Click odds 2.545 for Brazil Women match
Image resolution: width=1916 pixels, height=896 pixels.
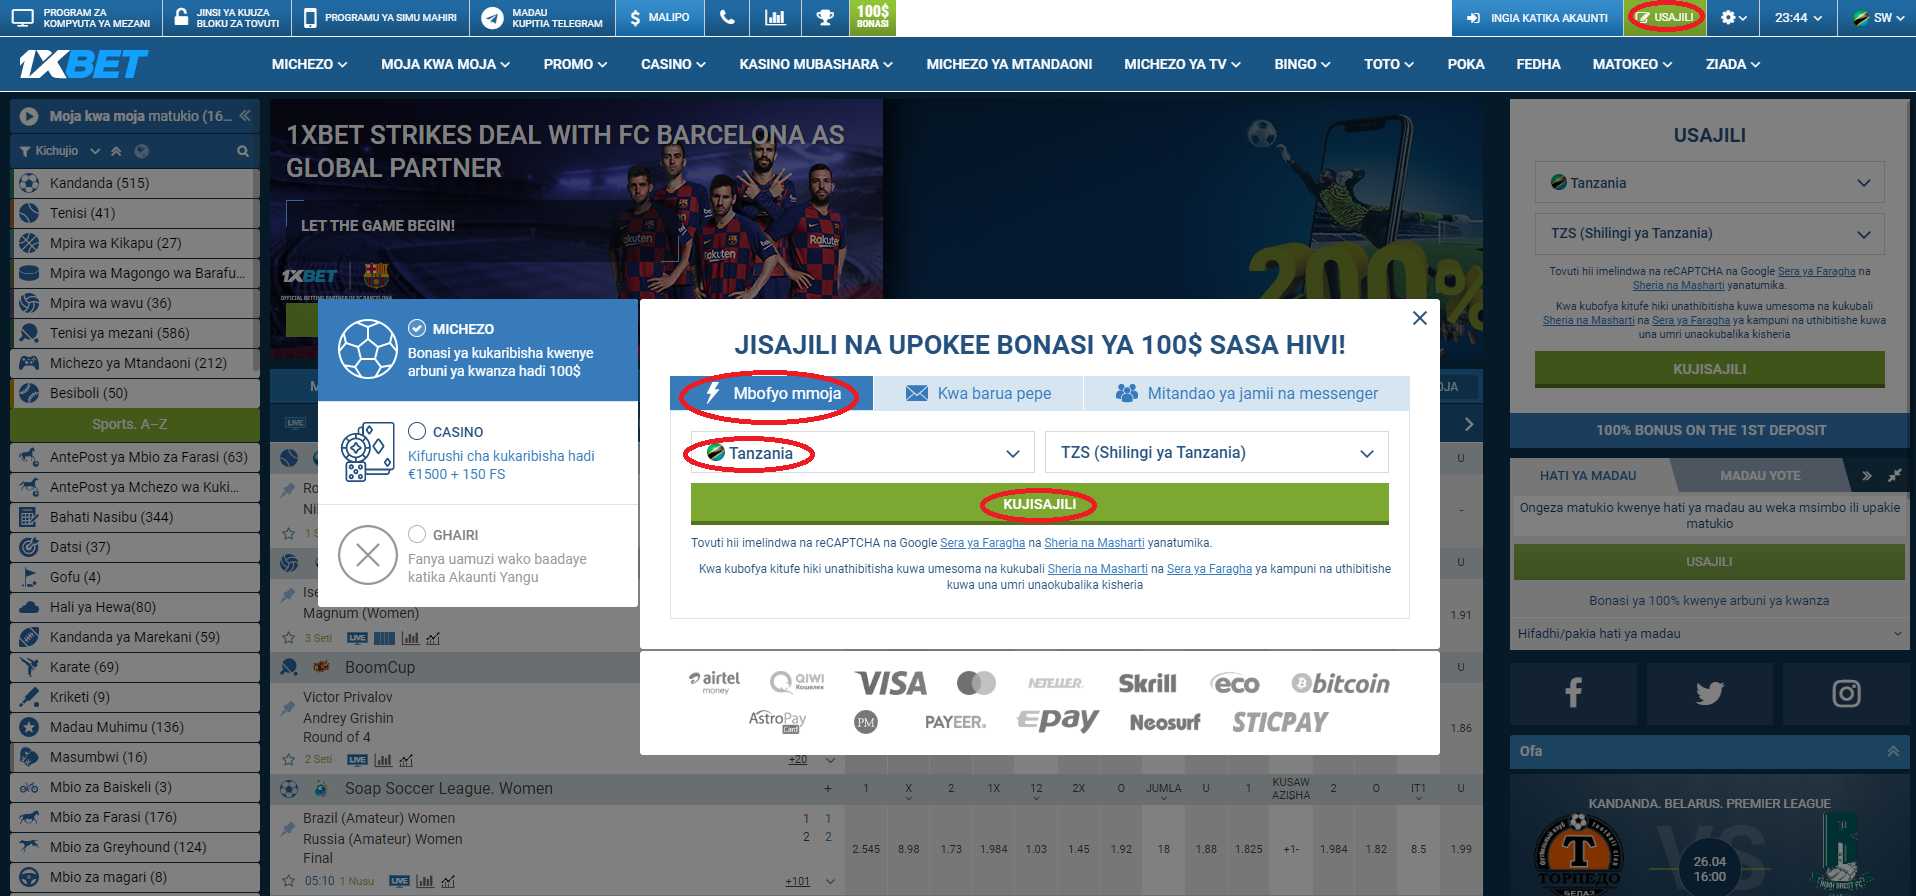866,849
